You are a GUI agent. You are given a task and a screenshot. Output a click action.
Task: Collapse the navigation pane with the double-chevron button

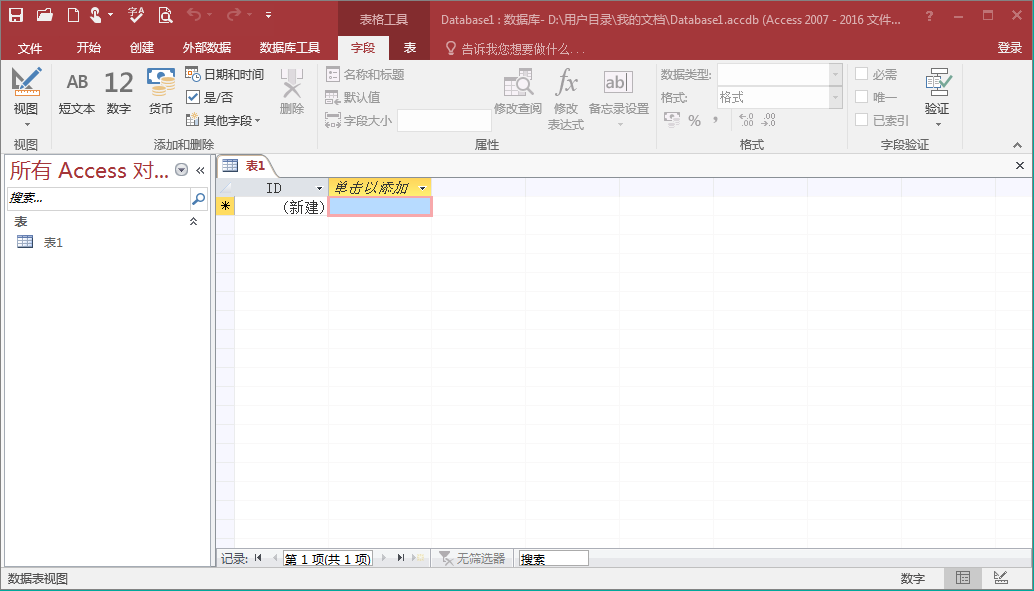[200, 170]
